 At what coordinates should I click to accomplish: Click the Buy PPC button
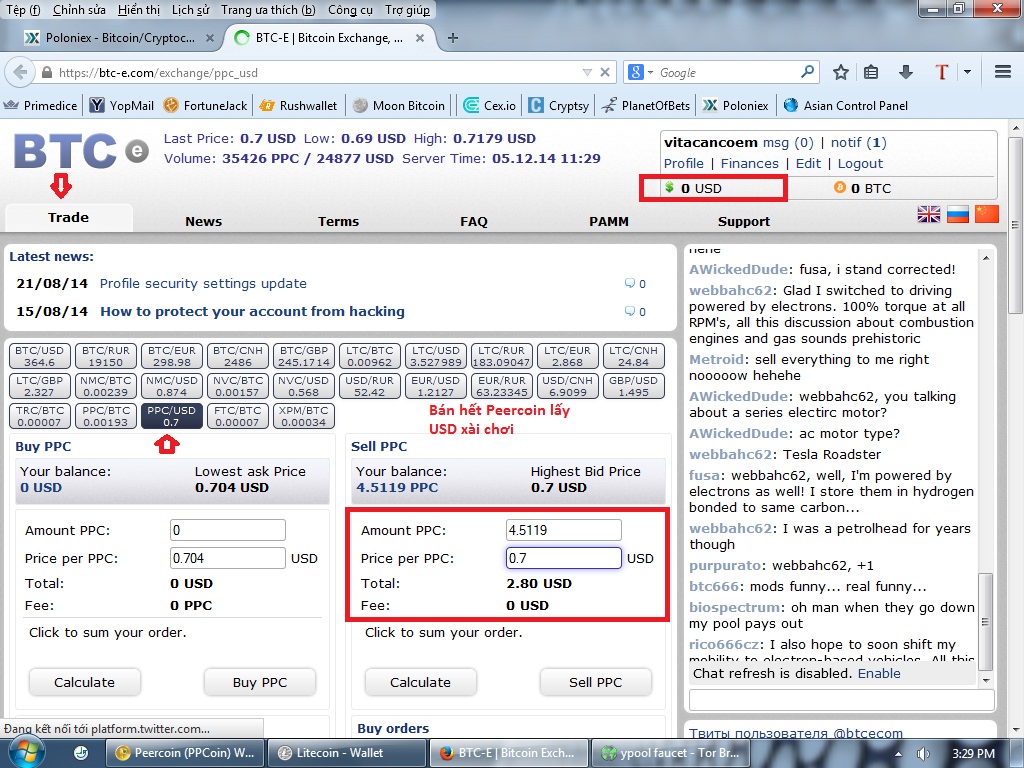pos(260,682)
